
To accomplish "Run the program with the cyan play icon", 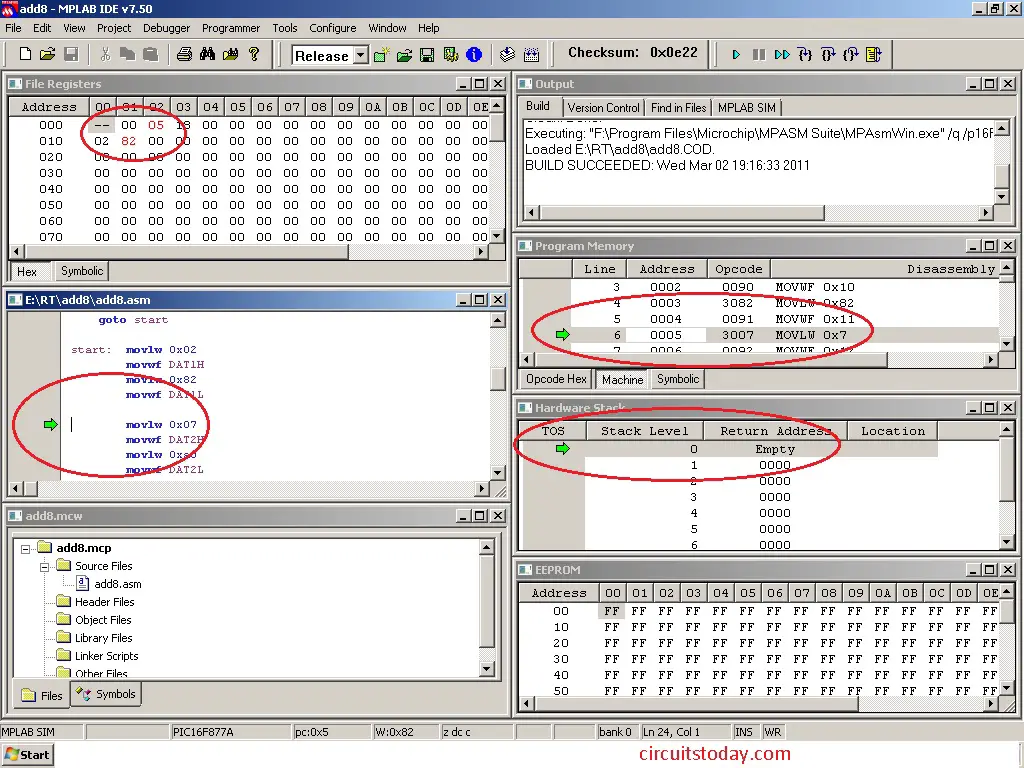I will click(736, 54).
